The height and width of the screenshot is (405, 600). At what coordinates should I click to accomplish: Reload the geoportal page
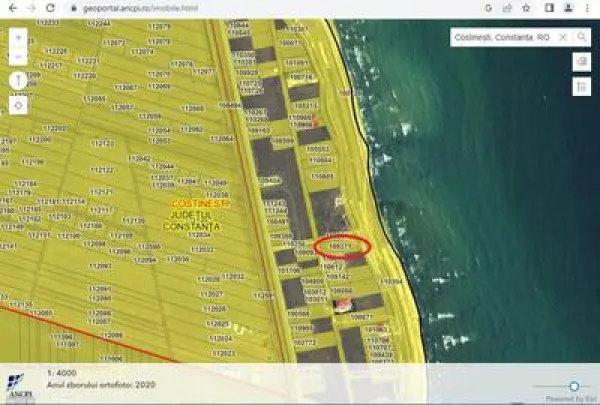point(51,8)
